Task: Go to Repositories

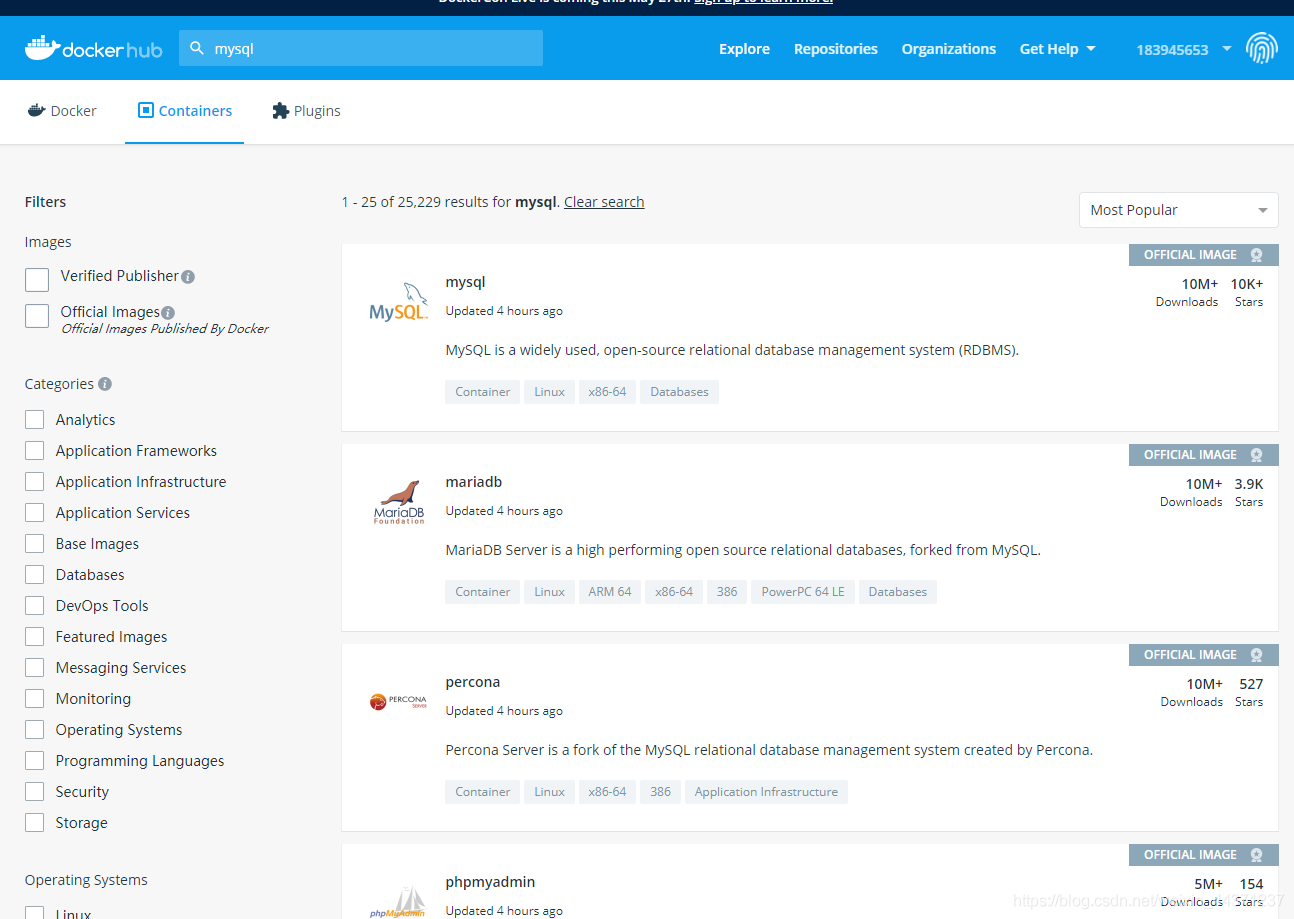Action: click(x=836, y=49)
